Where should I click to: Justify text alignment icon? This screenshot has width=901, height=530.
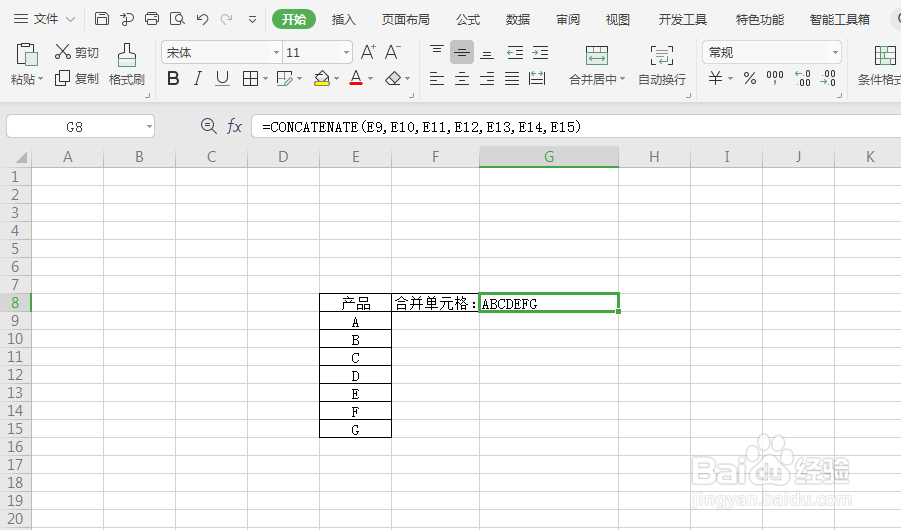pos(512,78)
